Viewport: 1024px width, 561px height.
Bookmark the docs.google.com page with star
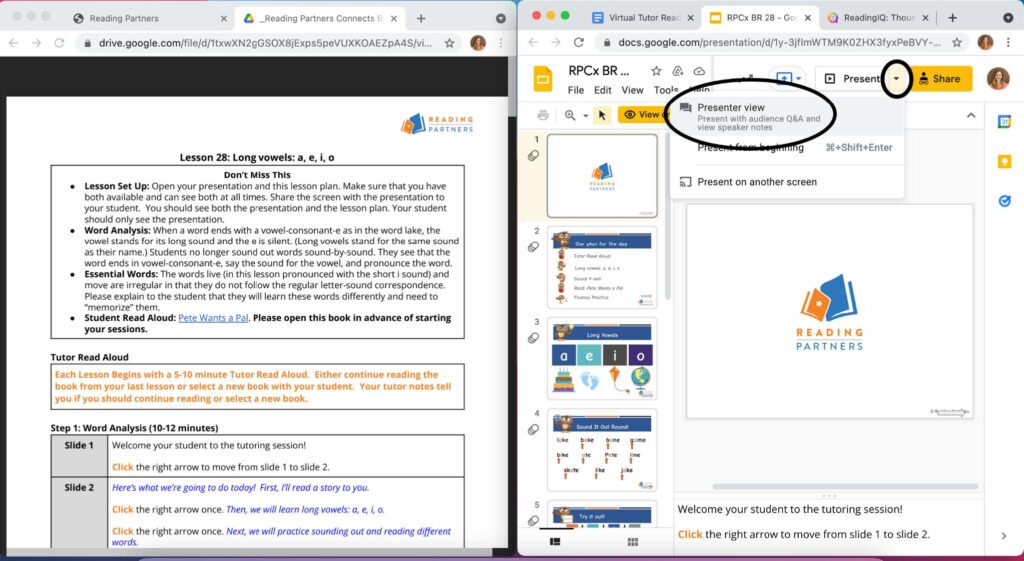pos(957,42)
